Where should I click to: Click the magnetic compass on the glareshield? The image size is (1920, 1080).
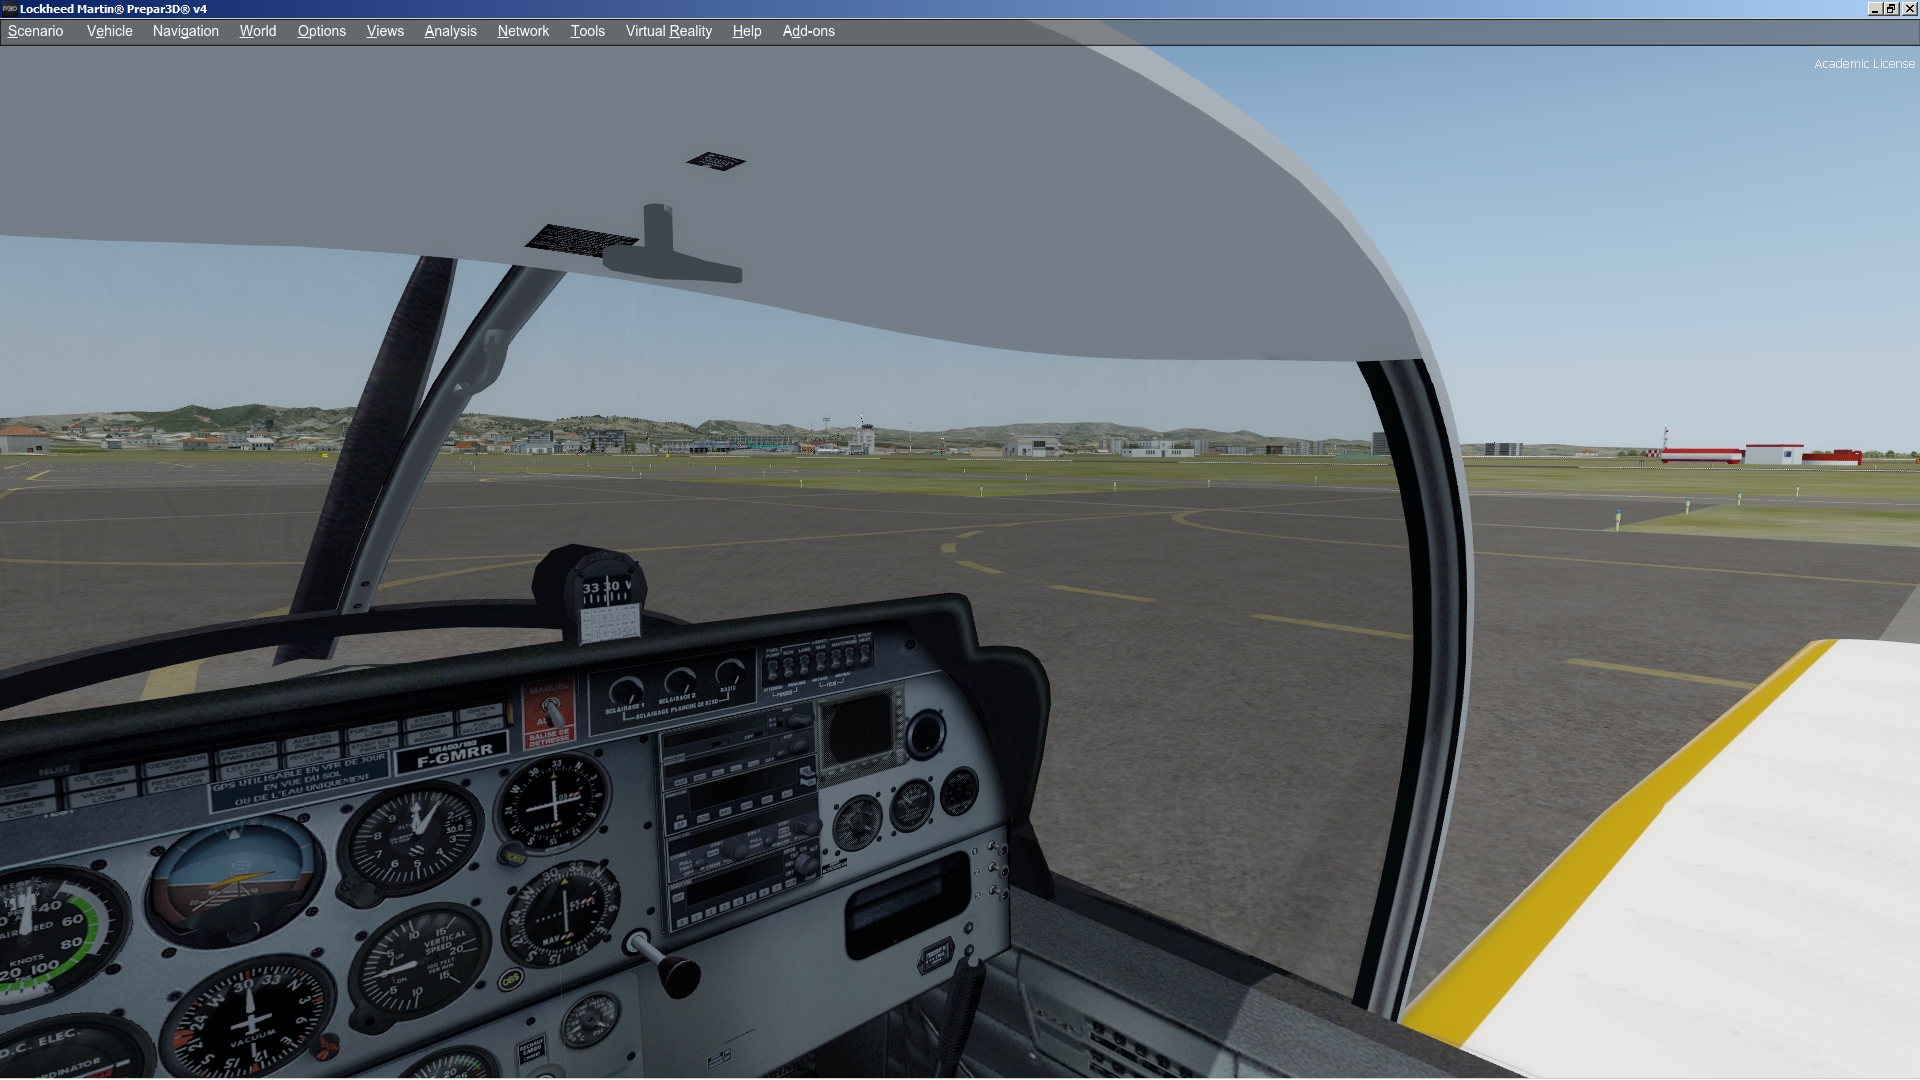[606, 593]
